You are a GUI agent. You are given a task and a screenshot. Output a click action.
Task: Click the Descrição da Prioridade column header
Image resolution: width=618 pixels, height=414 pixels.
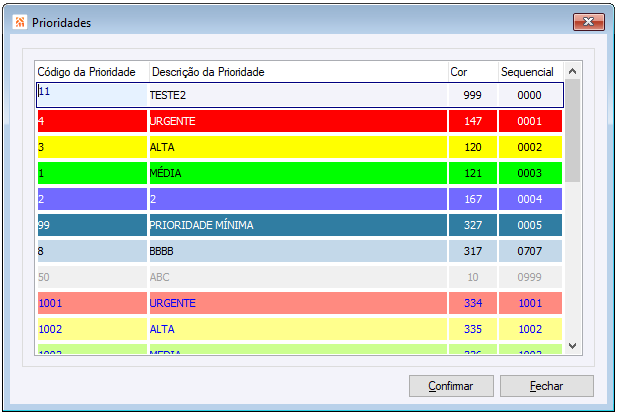pyautogui.click(x=299, y=72)
